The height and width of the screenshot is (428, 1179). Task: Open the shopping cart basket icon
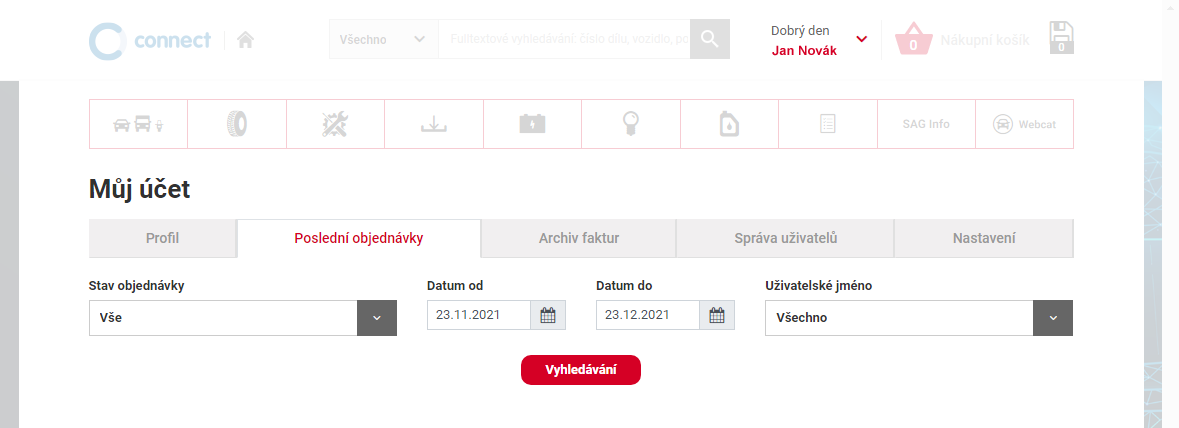click(x=913, y=40)
